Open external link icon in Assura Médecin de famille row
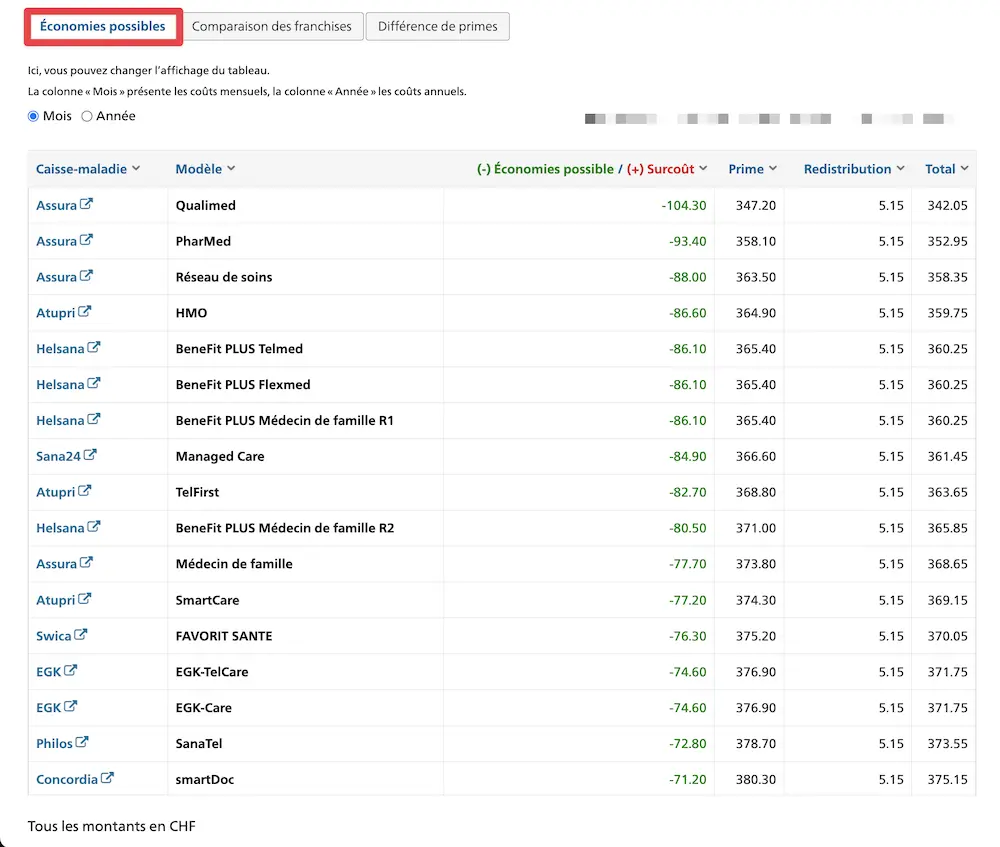Screen dimensions: 1000x847 [x=86, y=563]
